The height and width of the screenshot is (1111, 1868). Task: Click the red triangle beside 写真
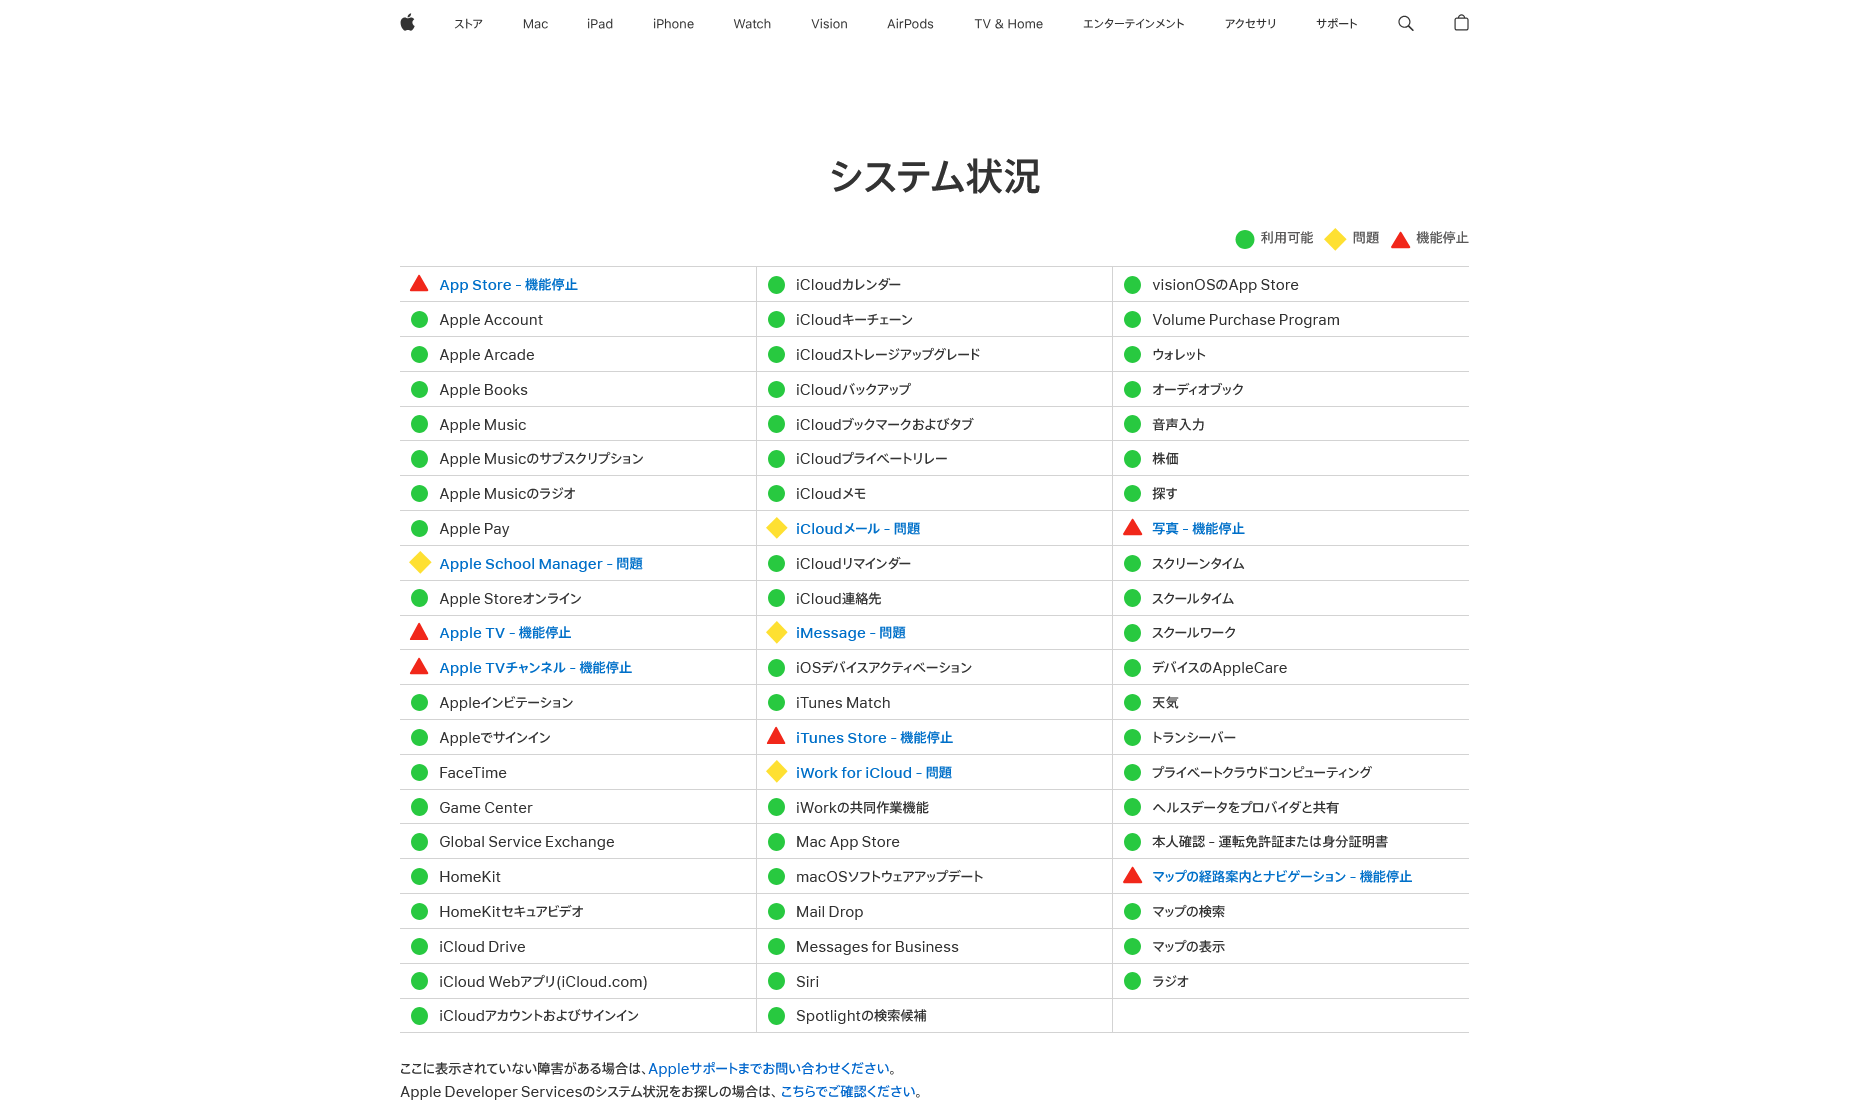point(1132,528)
